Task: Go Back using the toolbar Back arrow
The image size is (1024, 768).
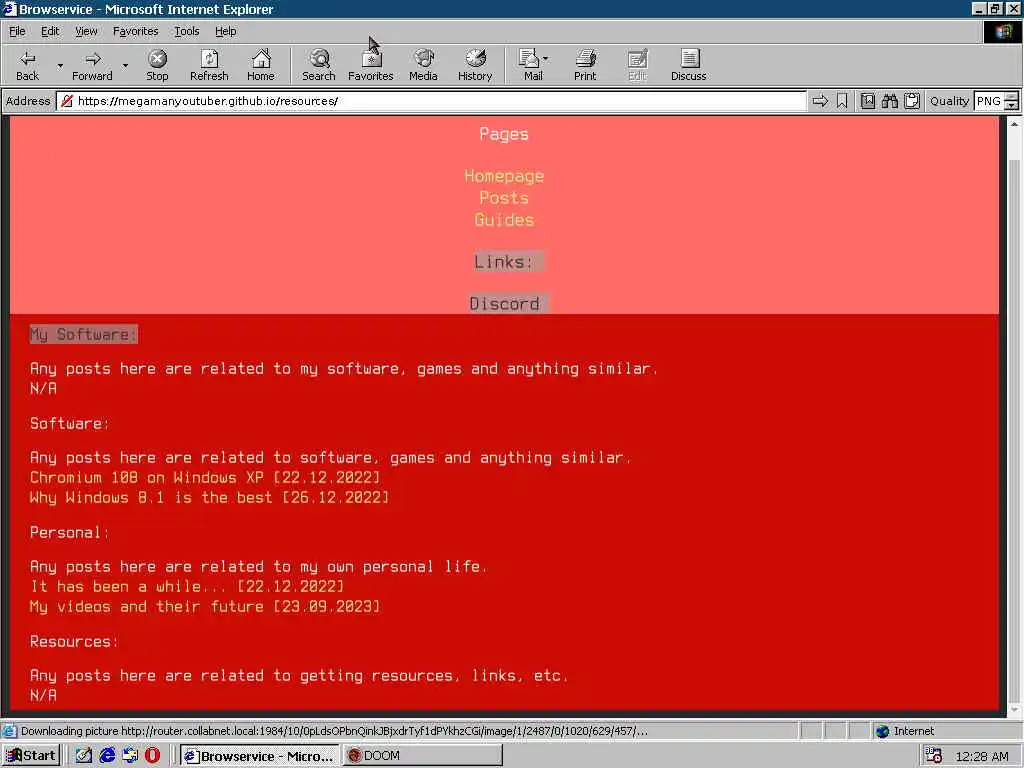Action: [27, 65]
